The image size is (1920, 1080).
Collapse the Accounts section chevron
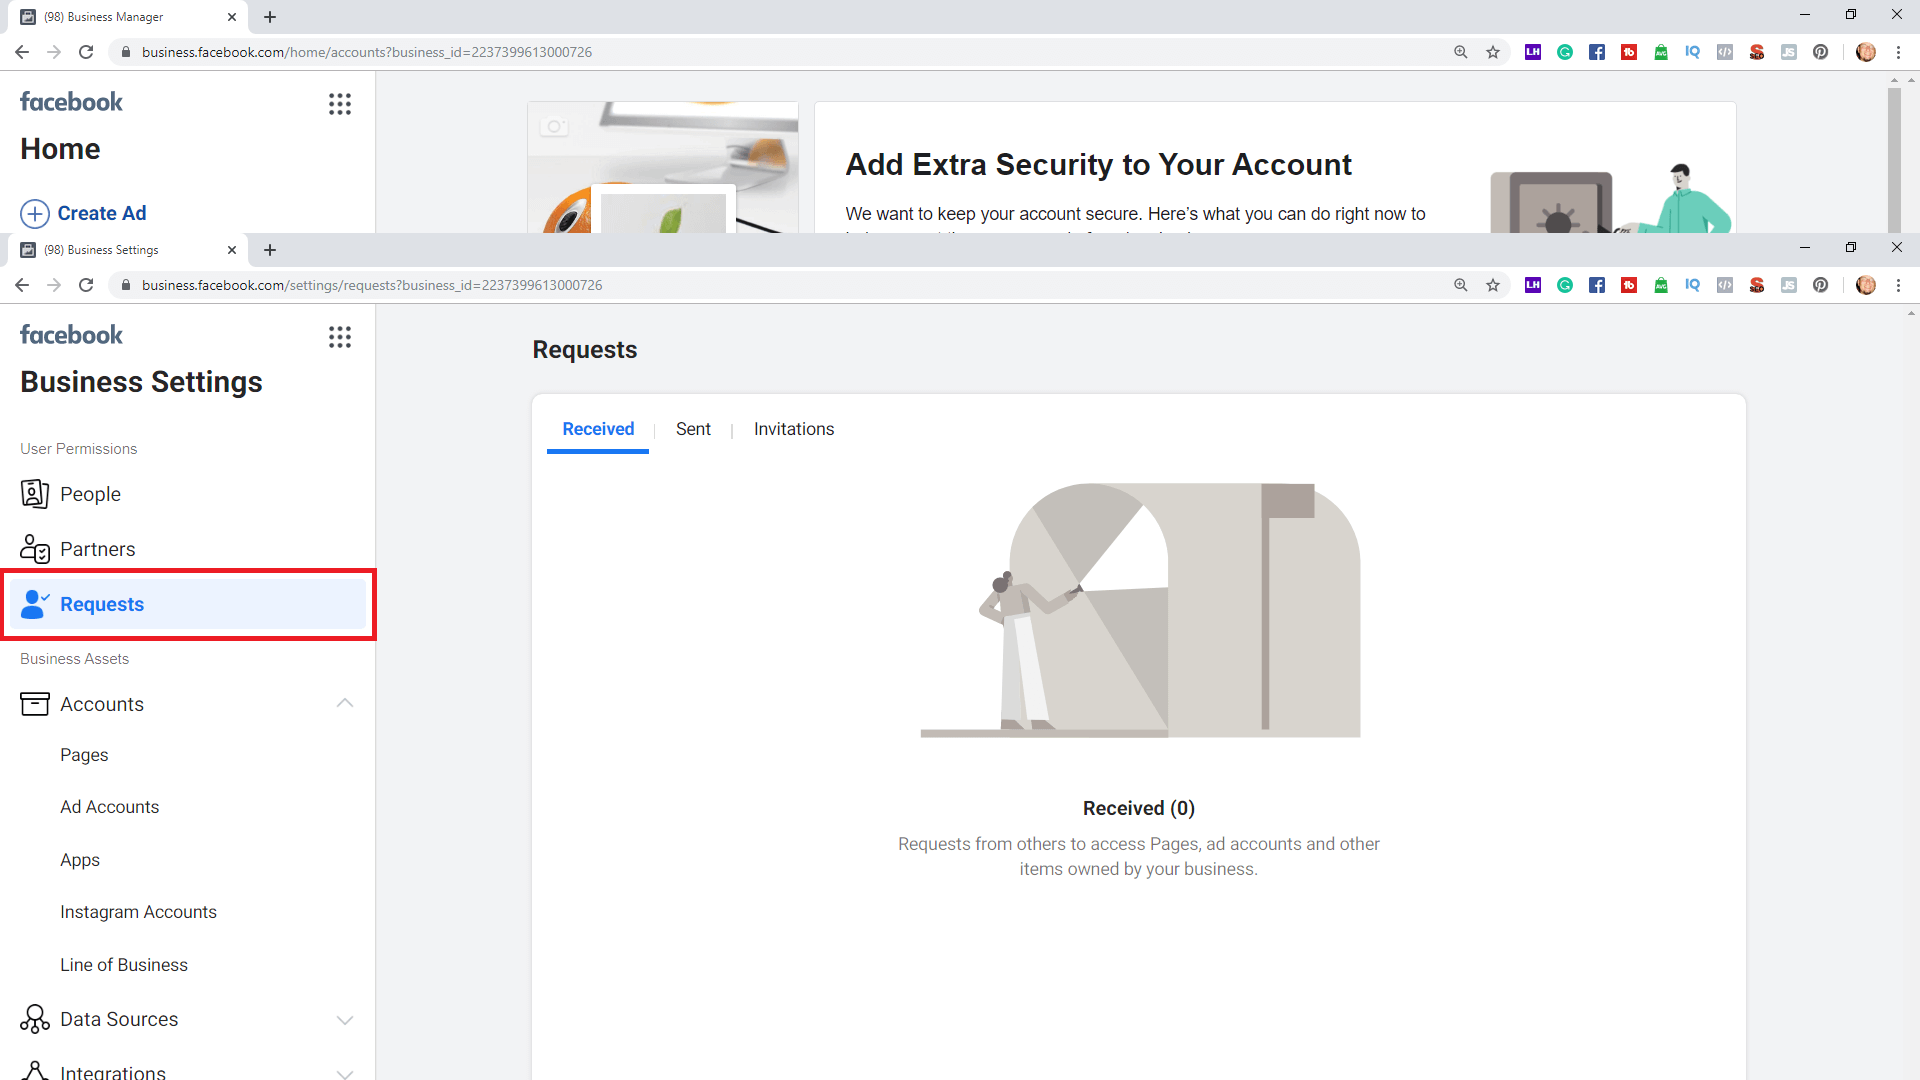[345, 704]
